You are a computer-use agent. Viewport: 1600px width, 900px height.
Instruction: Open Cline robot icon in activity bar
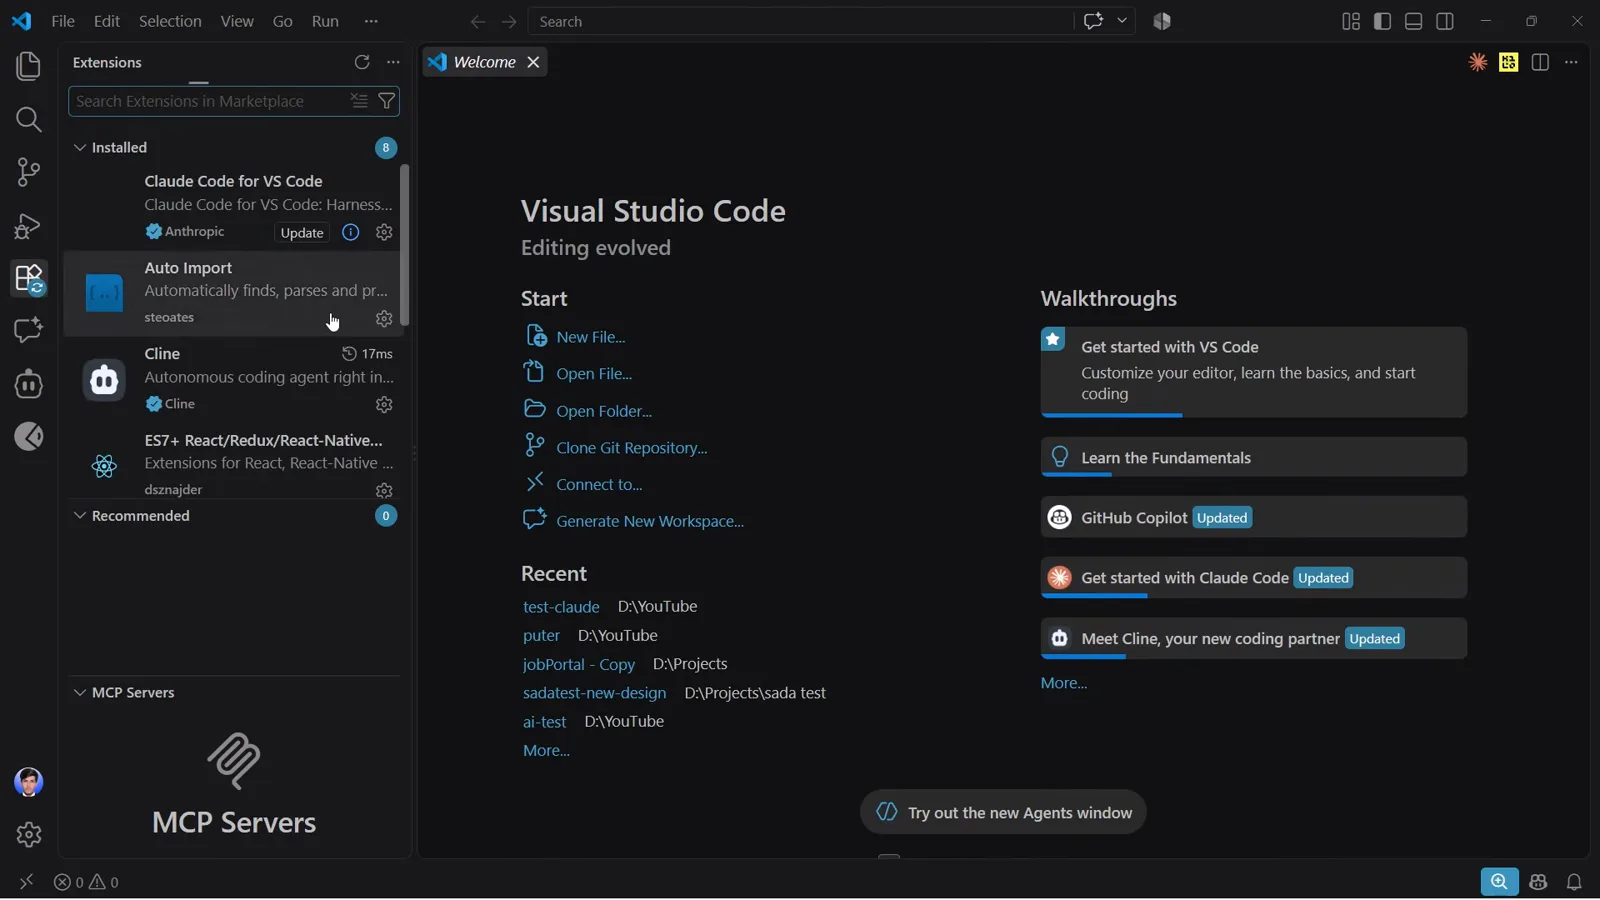(x=28, y=384)
